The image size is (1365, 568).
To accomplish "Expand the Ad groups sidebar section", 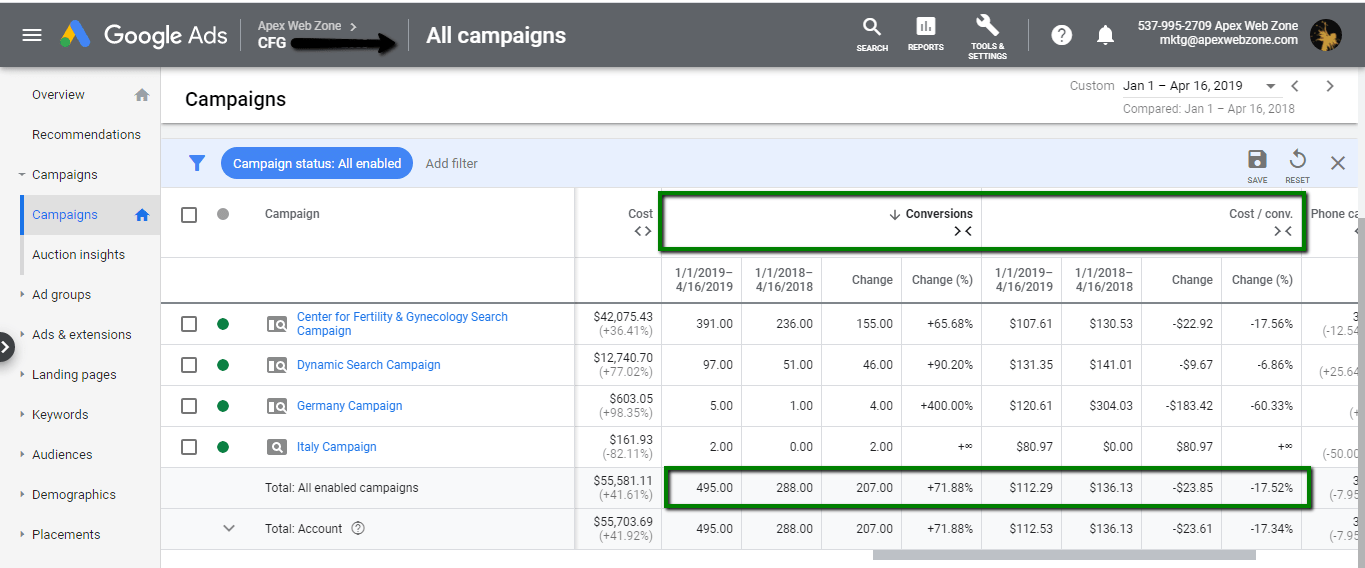I will [x=22, y=295].
